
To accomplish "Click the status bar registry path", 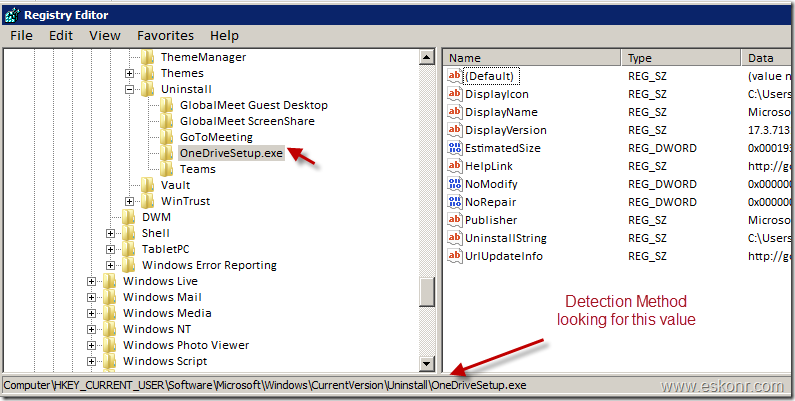I will [265, 385].
